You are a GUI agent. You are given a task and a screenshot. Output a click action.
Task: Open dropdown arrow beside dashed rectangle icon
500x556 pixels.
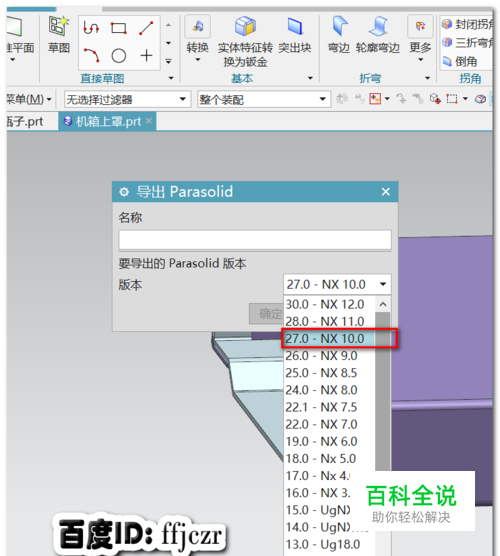point(465,99)
